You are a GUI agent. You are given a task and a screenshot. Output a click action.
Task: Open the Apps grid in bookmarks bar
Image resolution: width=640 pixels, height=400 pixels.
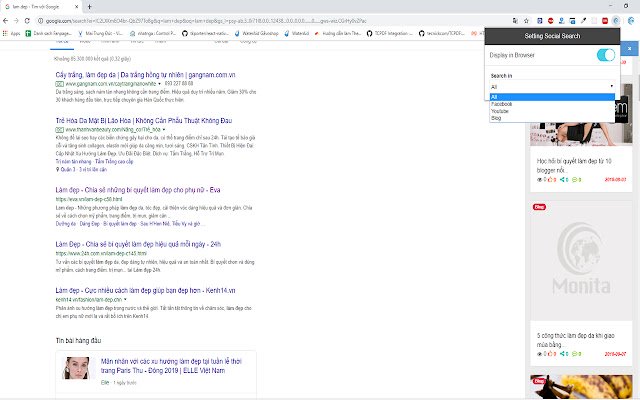point(11,33)
